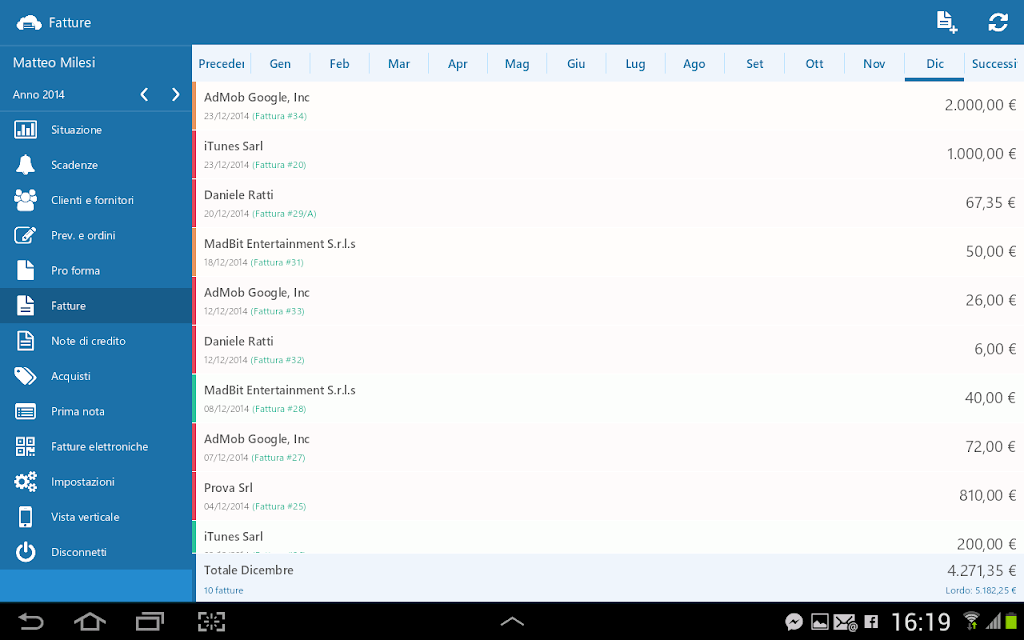Click the Scadenze bell icon
1024x640 pixels.
(x=25, y=165)
